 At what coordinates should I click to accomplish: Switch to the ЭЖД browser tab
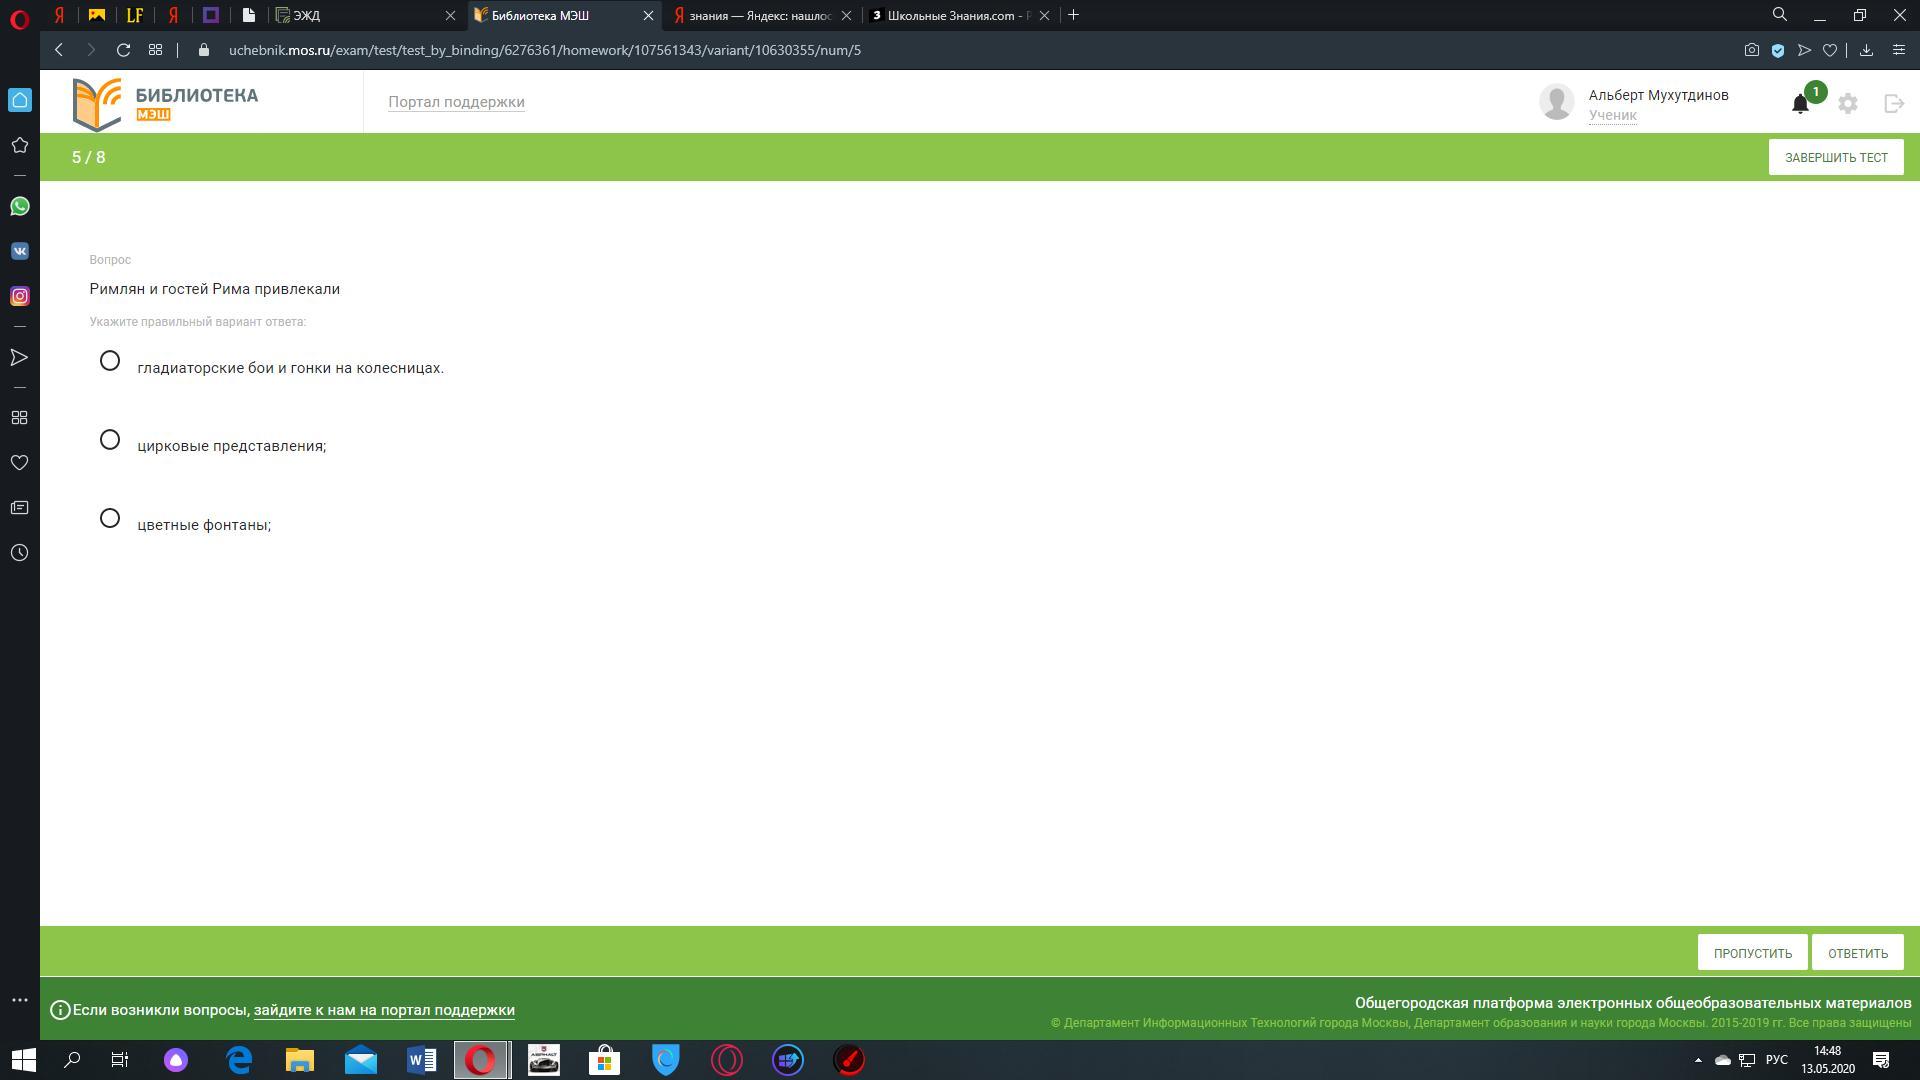point(360,15)
